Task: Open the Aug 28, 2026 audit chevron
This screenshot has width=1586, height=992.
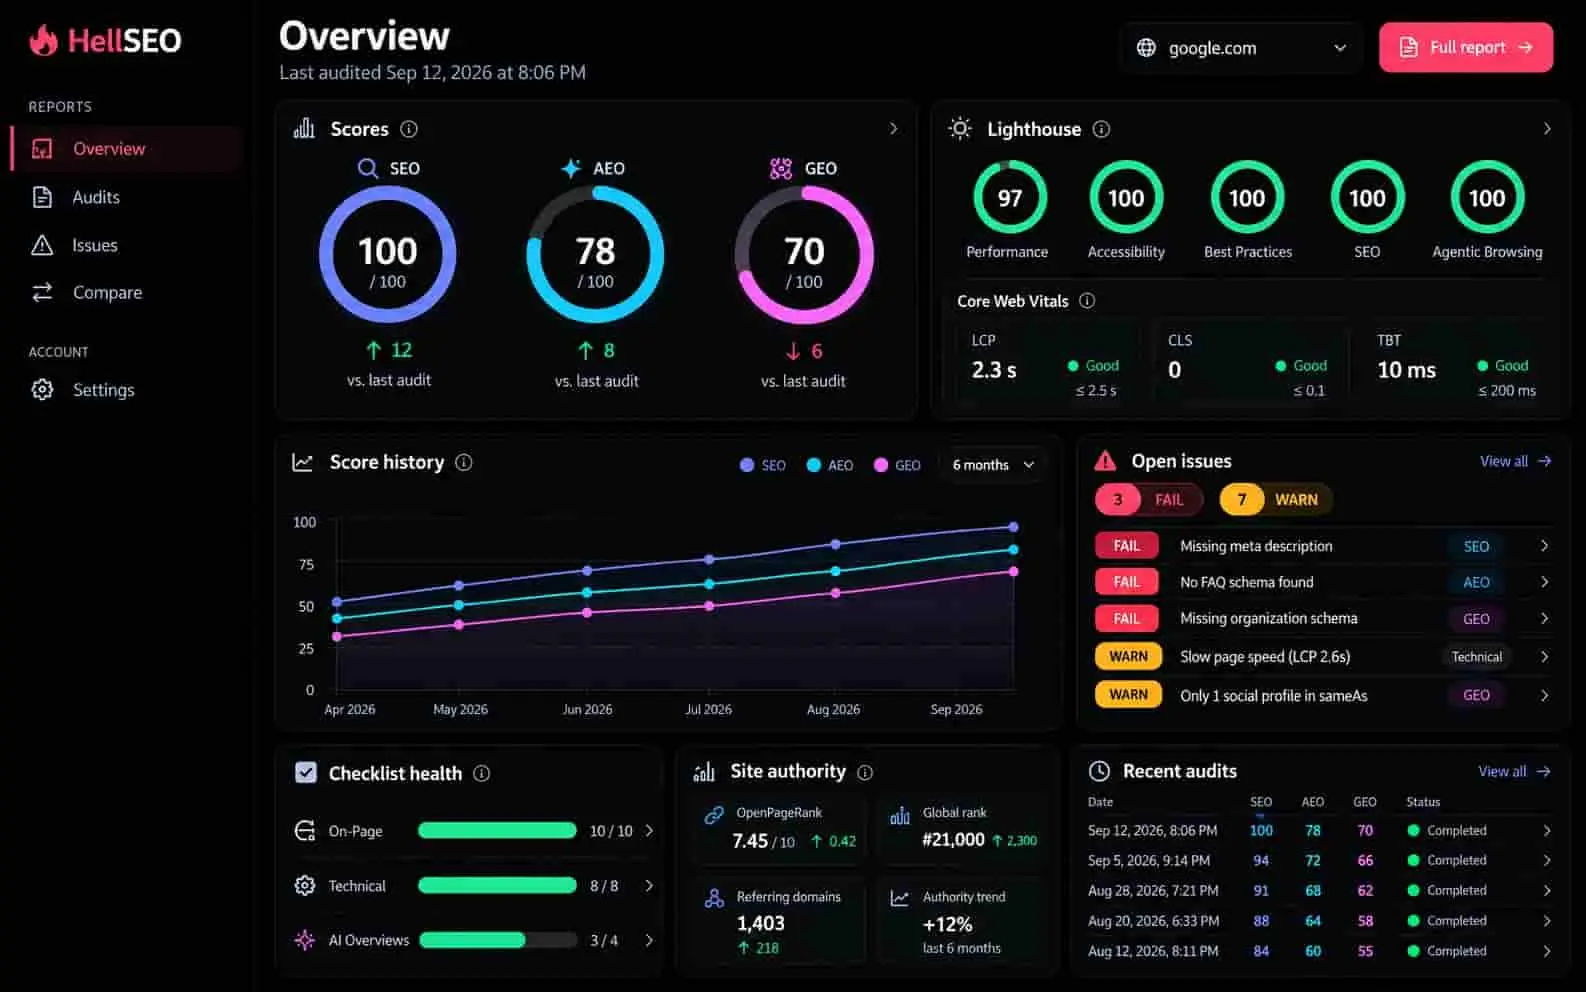Action: pyautogui.click(x=1547, y=890)
